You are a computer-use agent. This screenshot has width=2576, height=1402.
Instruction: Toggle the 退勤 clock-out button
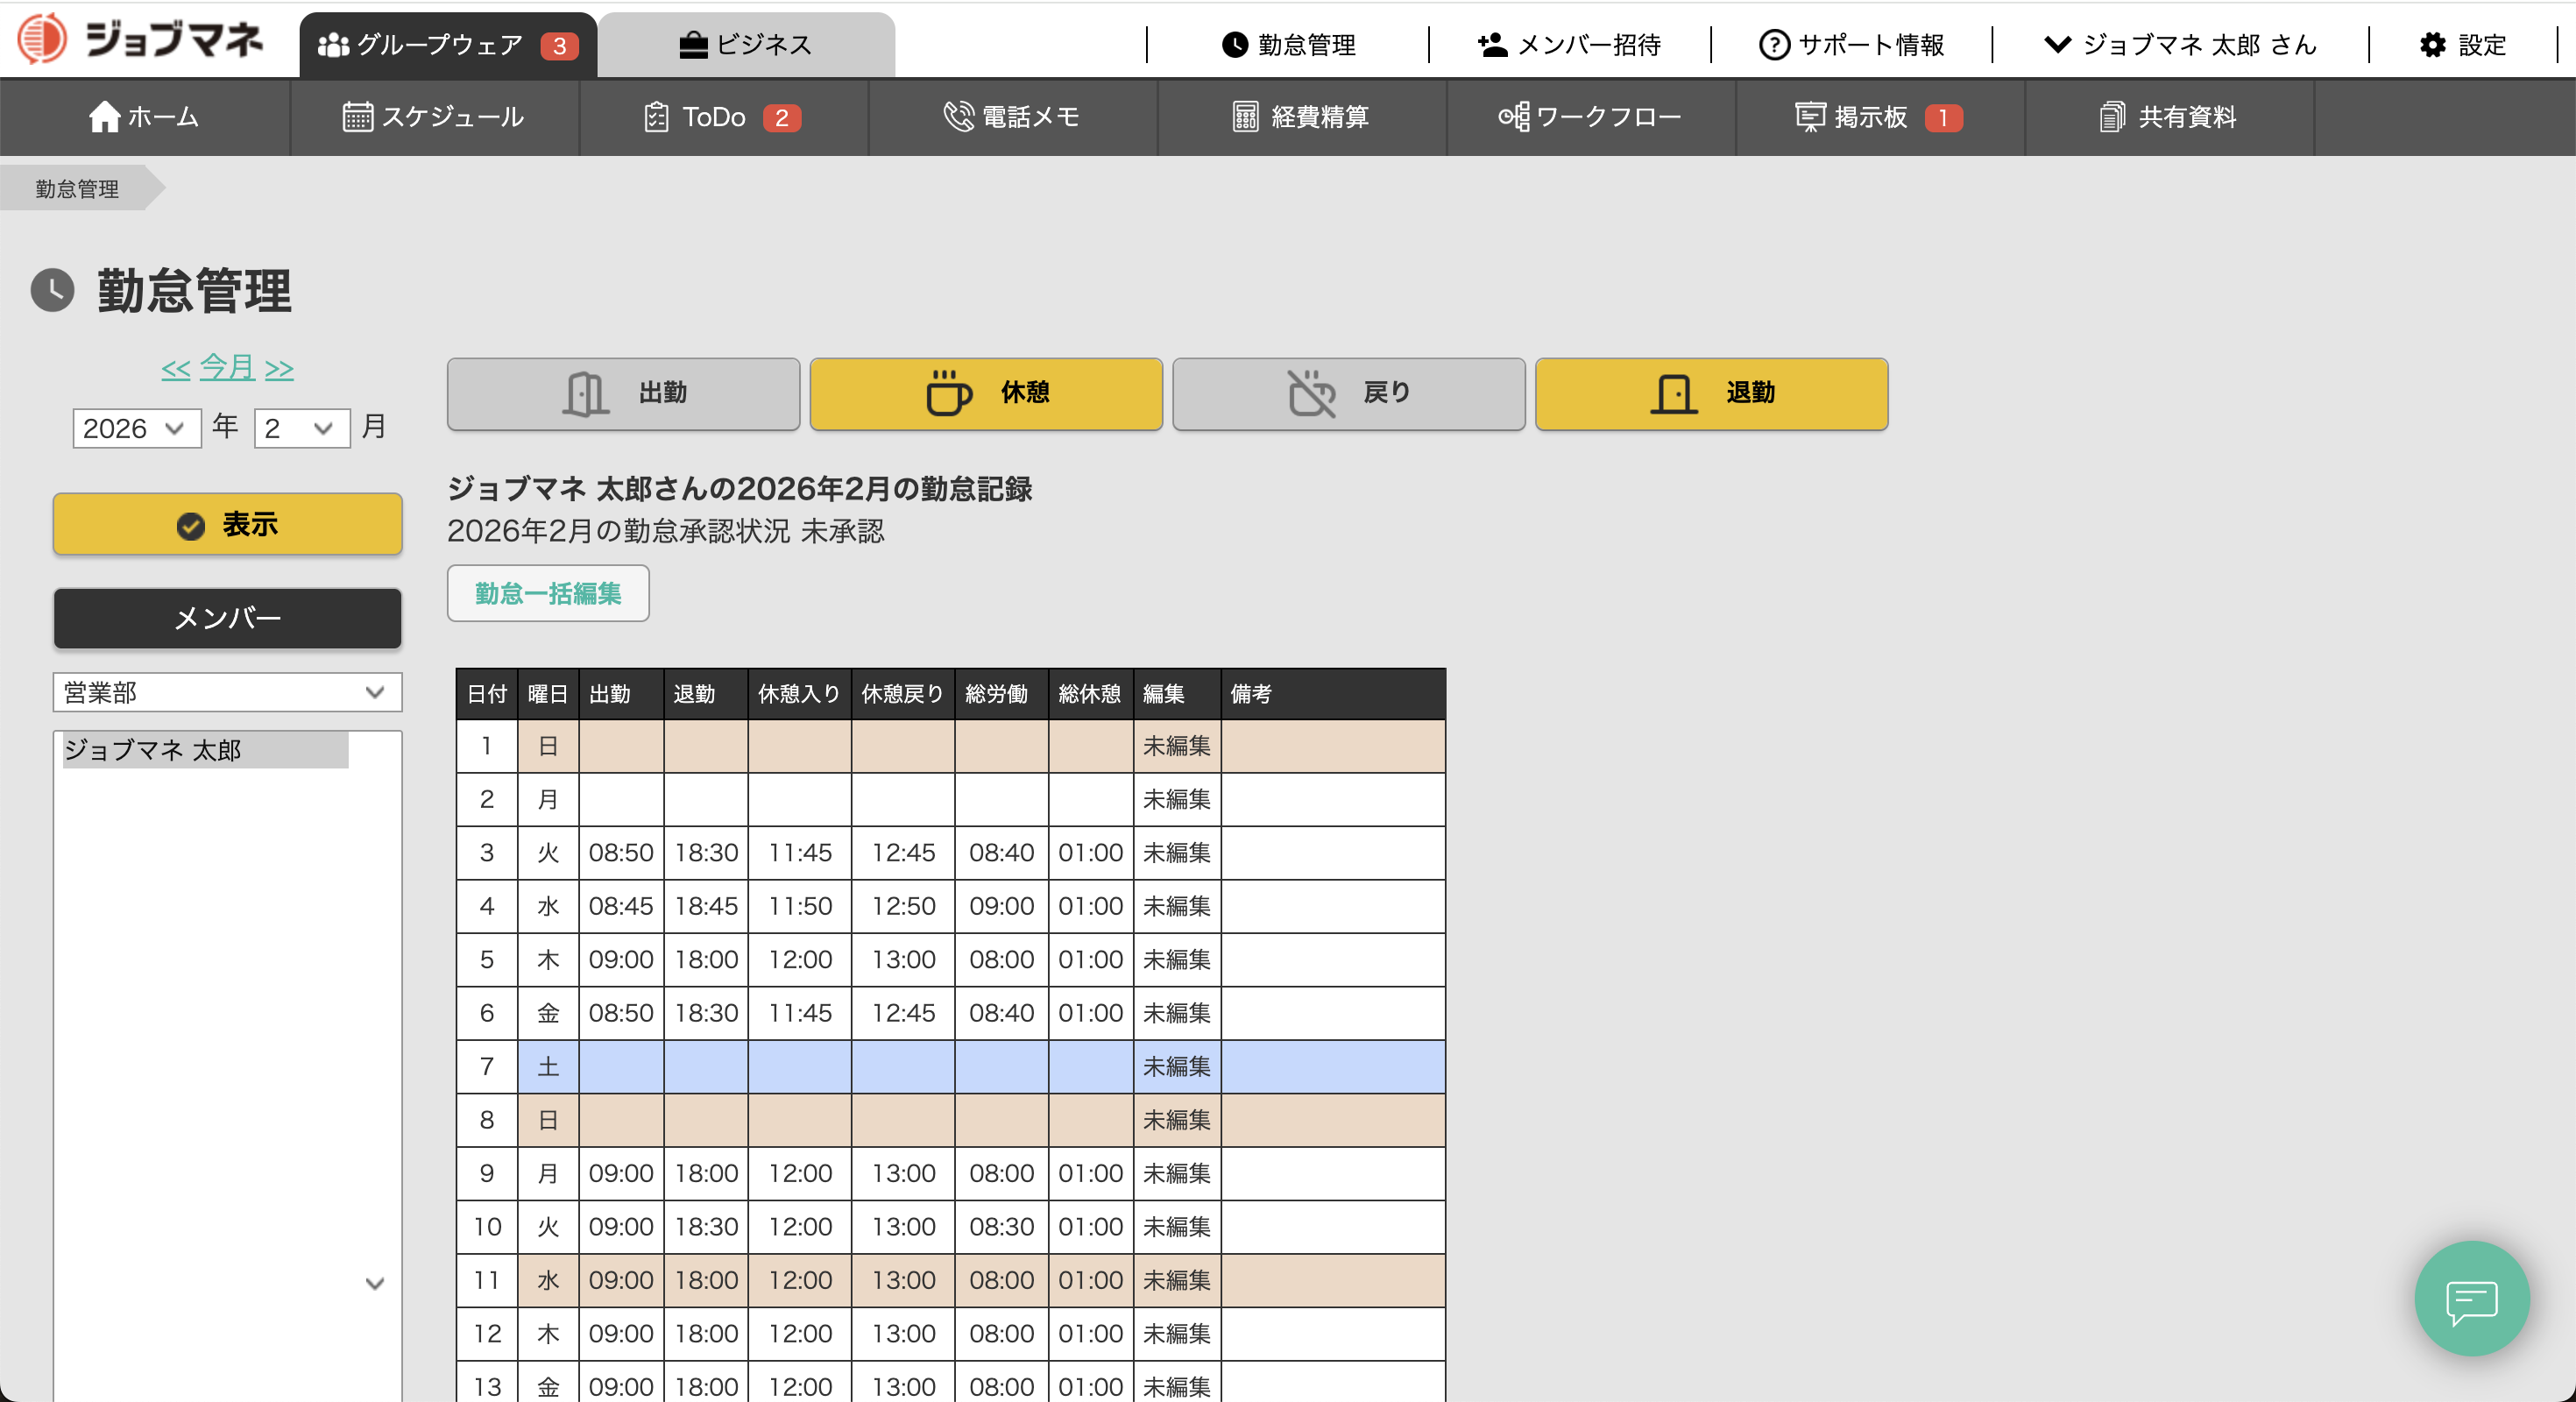1710,394
